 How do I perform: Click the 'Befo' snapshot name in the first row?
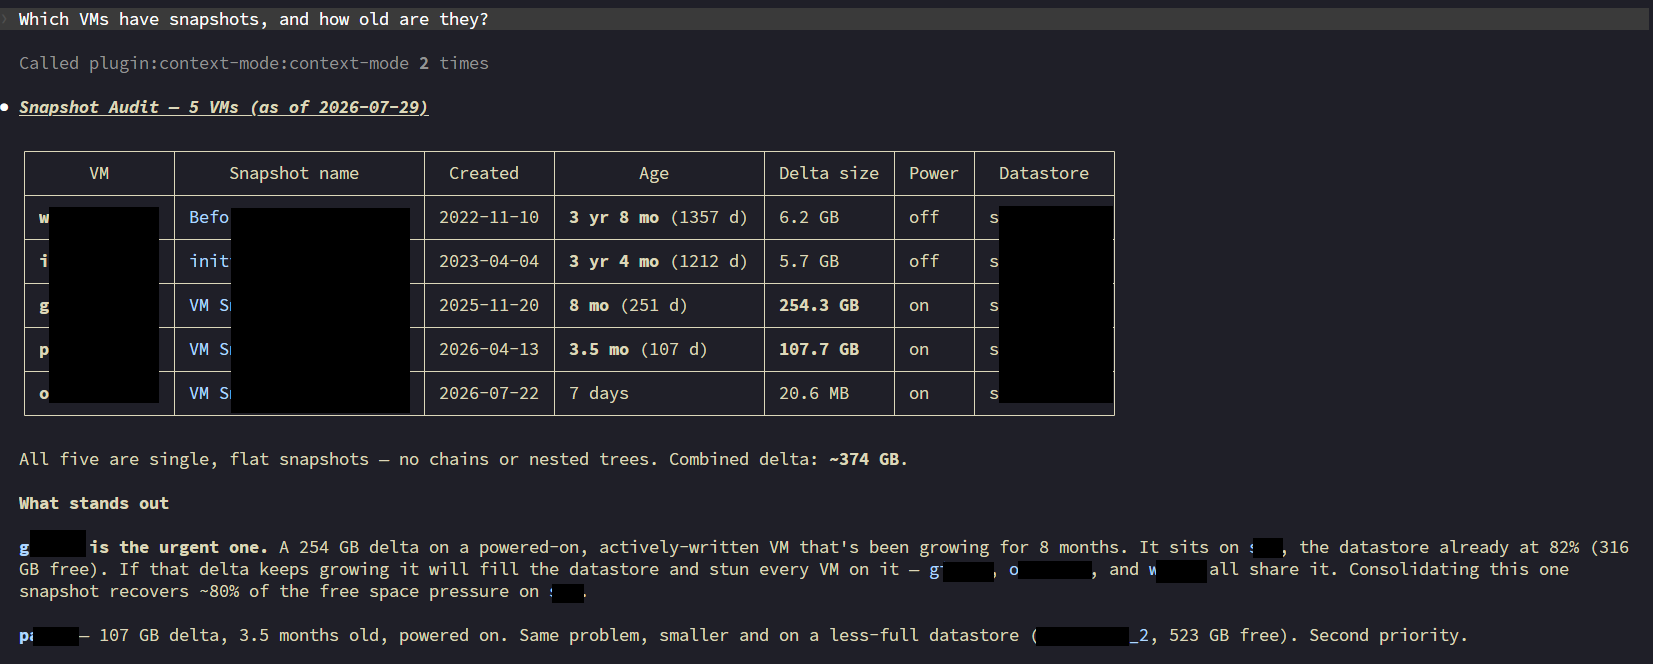pos(209,217)
